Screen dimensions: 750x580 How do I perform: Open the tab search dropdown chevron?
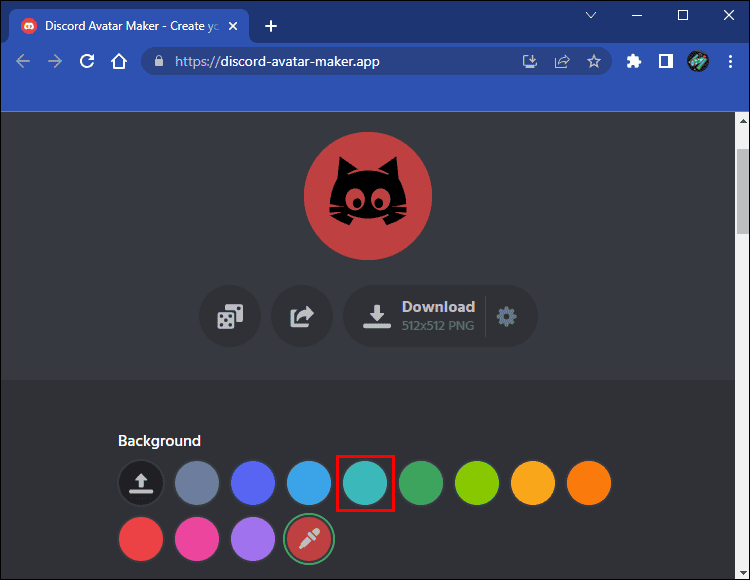pyautogui.click(x=591, y=15)
